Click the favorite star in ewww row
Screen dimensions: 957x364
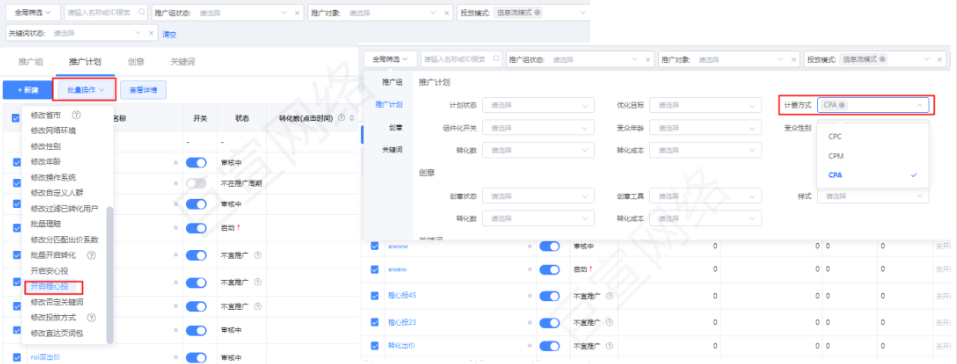(x=530, y=246)
